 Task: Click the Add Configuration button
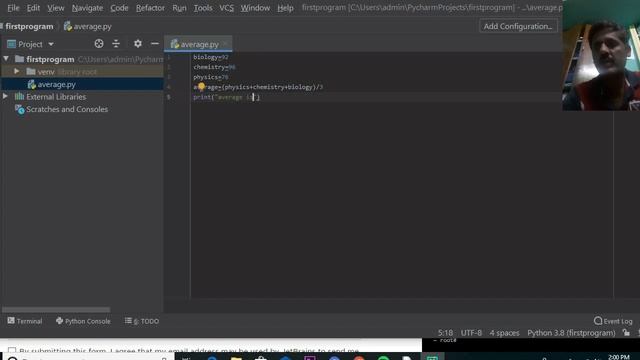point(518,26)
